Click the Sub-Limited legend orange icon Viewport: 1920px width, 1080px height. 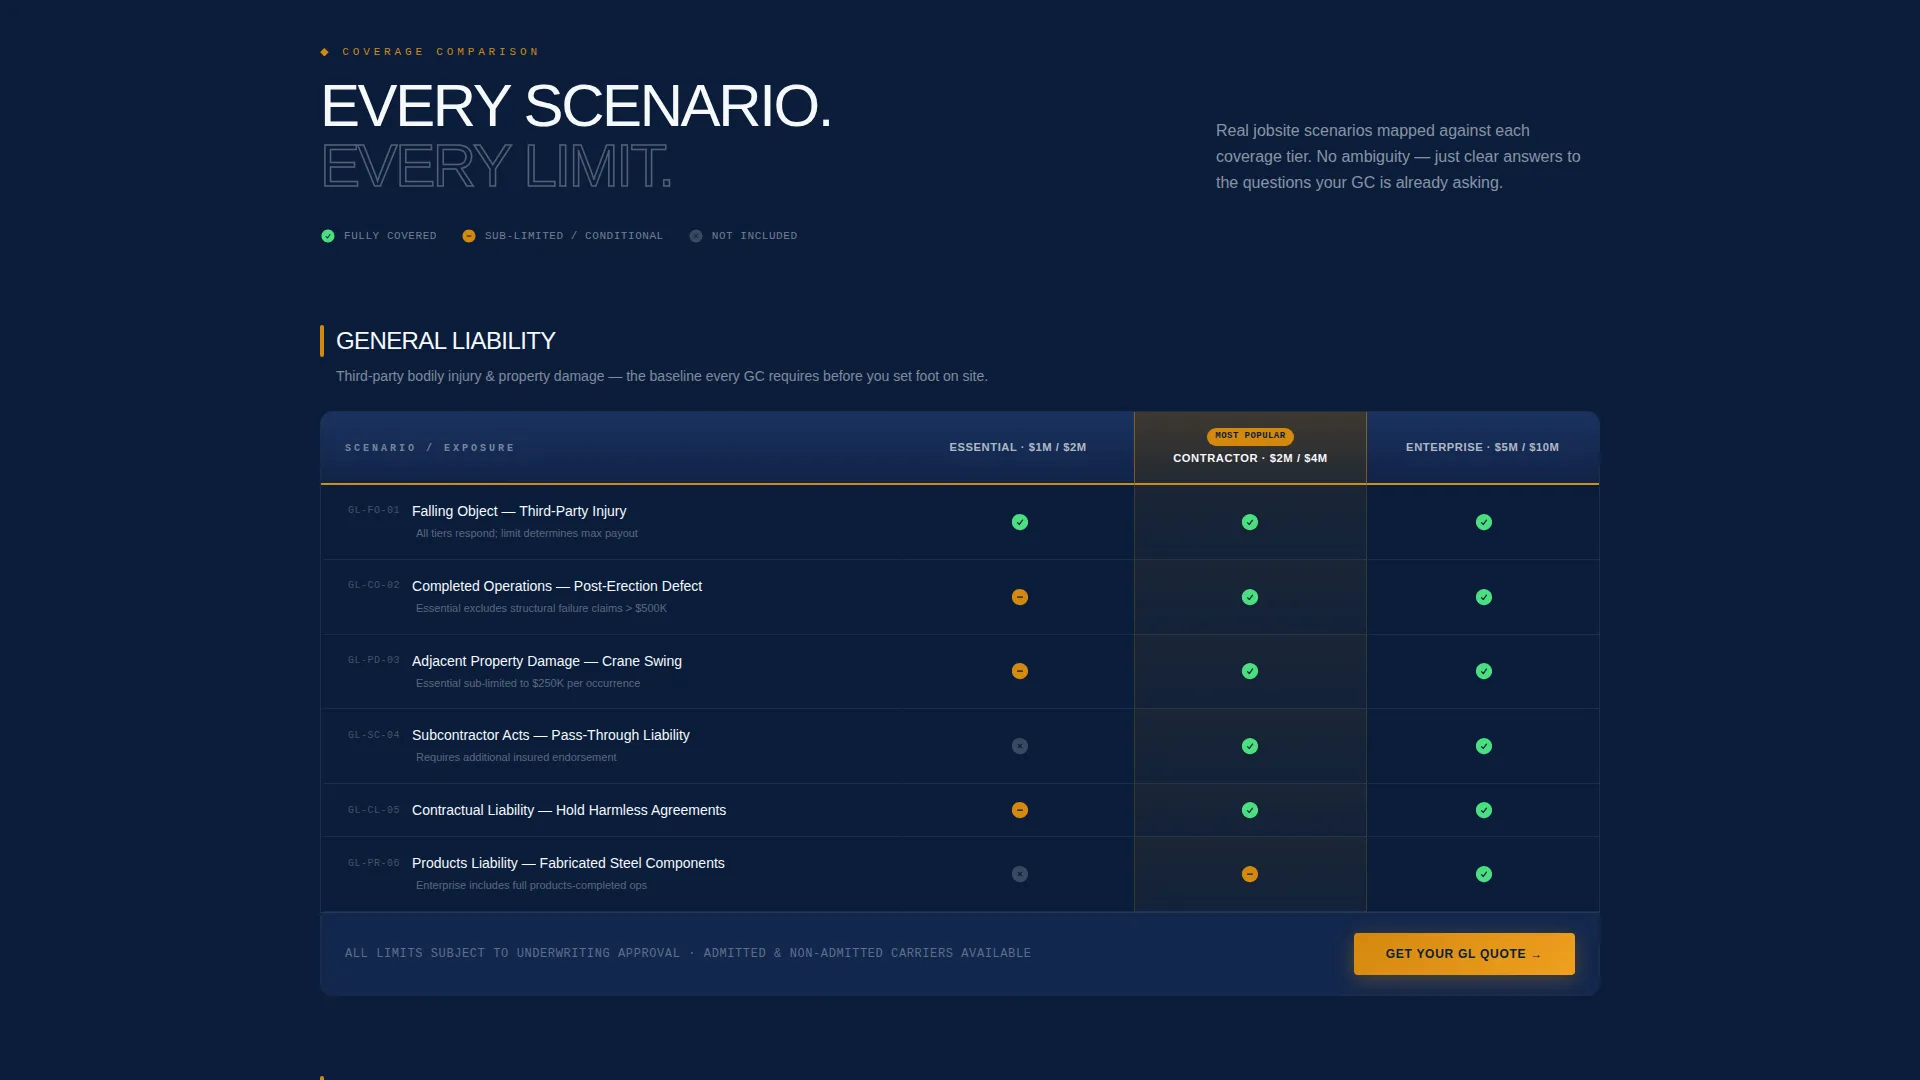click(x=469, y=236)
